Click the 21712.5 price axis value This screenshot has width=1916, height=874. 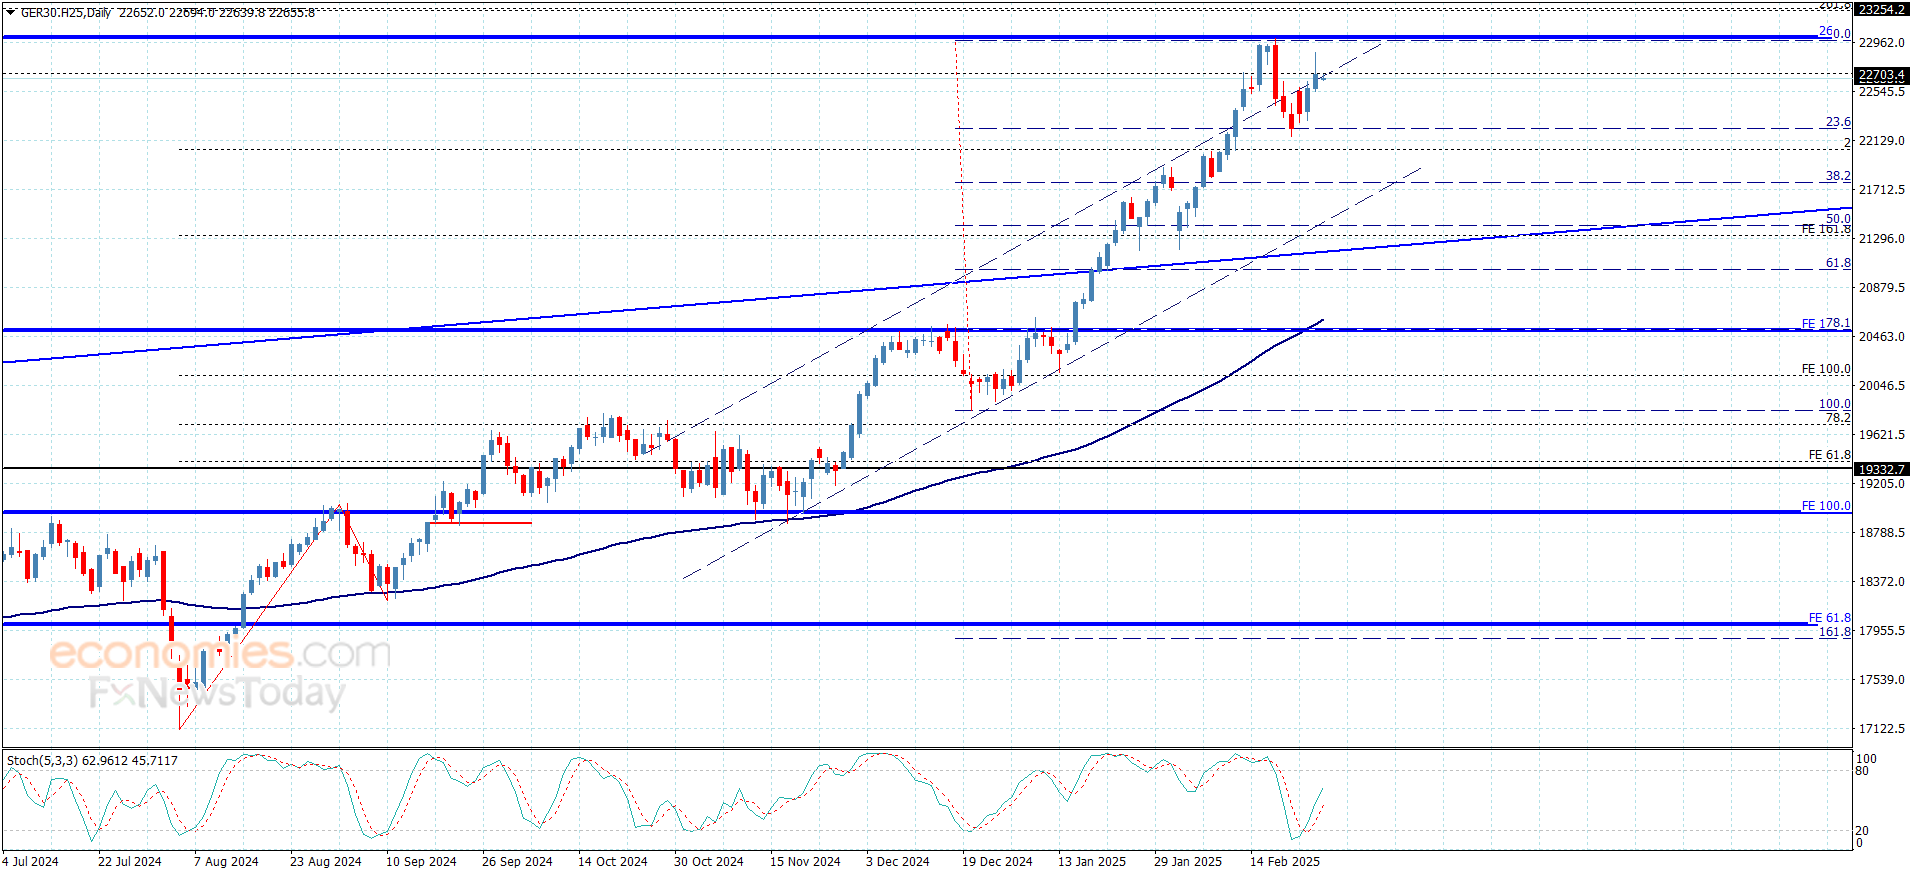click(x=1881, y=190)
